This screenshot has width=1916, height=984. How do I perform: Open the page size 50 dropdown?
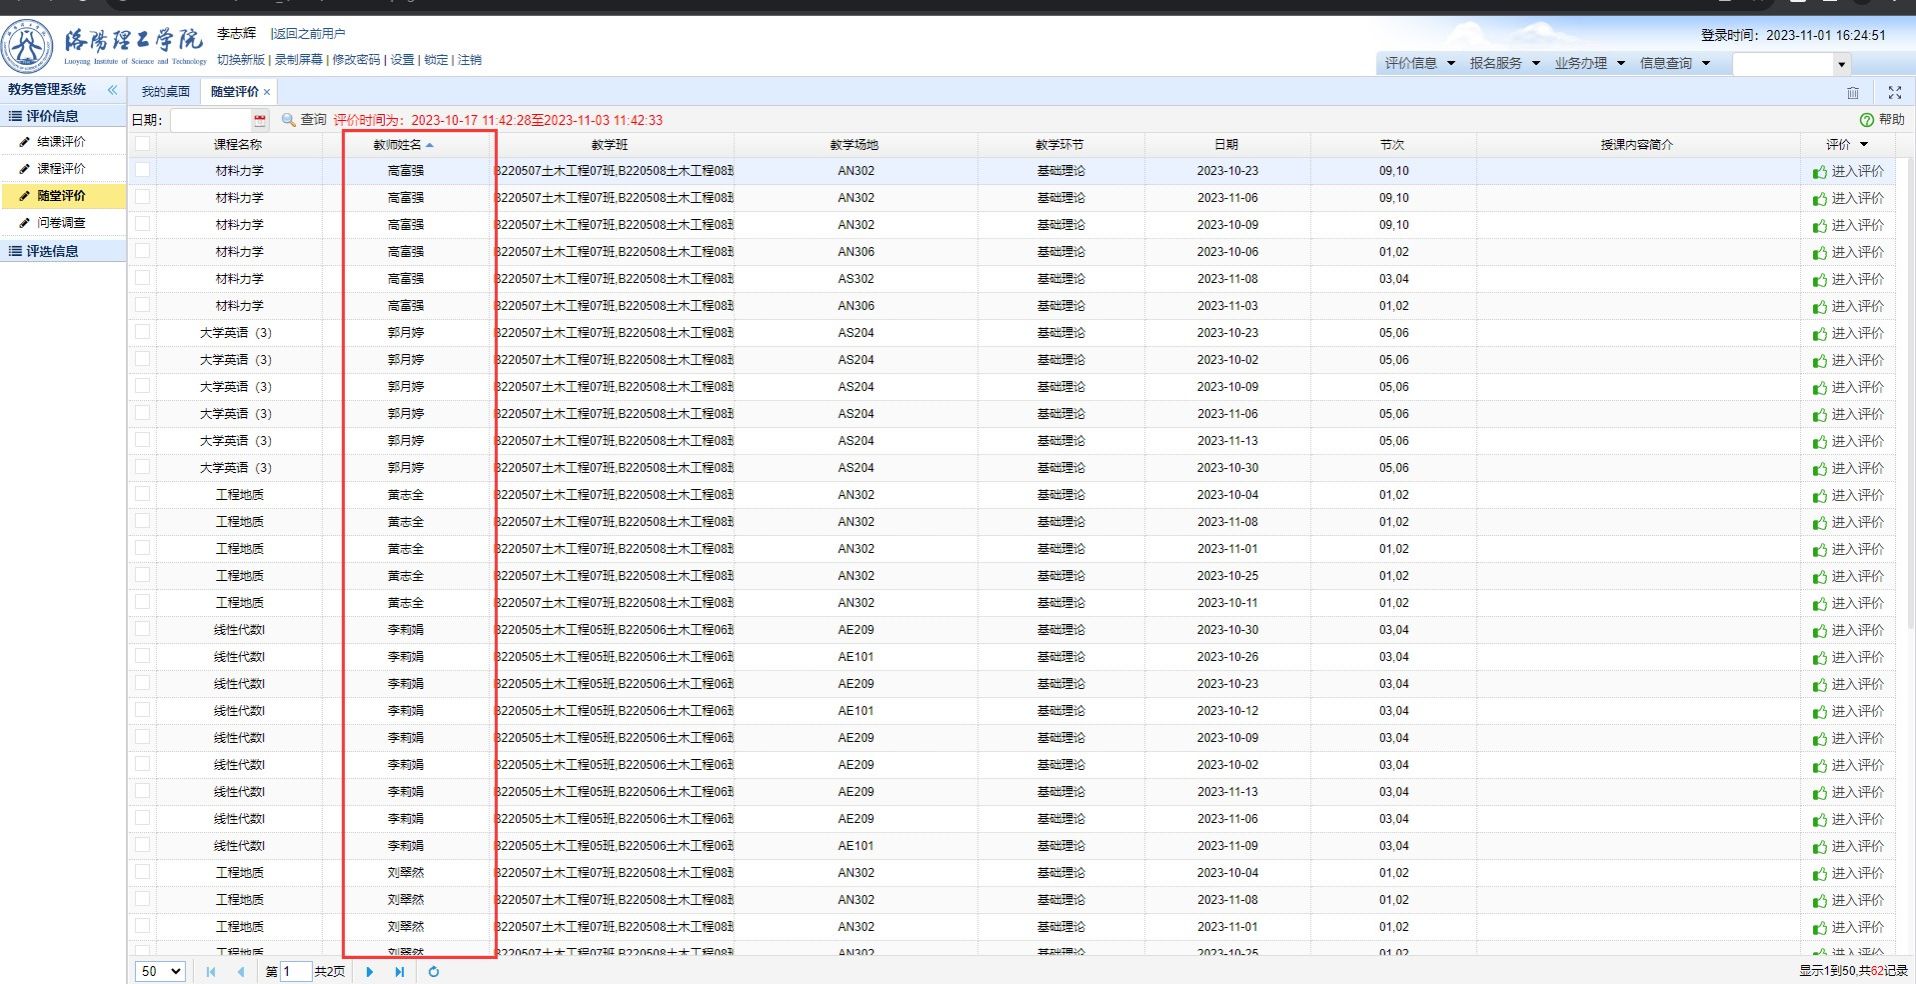[160, 971]
